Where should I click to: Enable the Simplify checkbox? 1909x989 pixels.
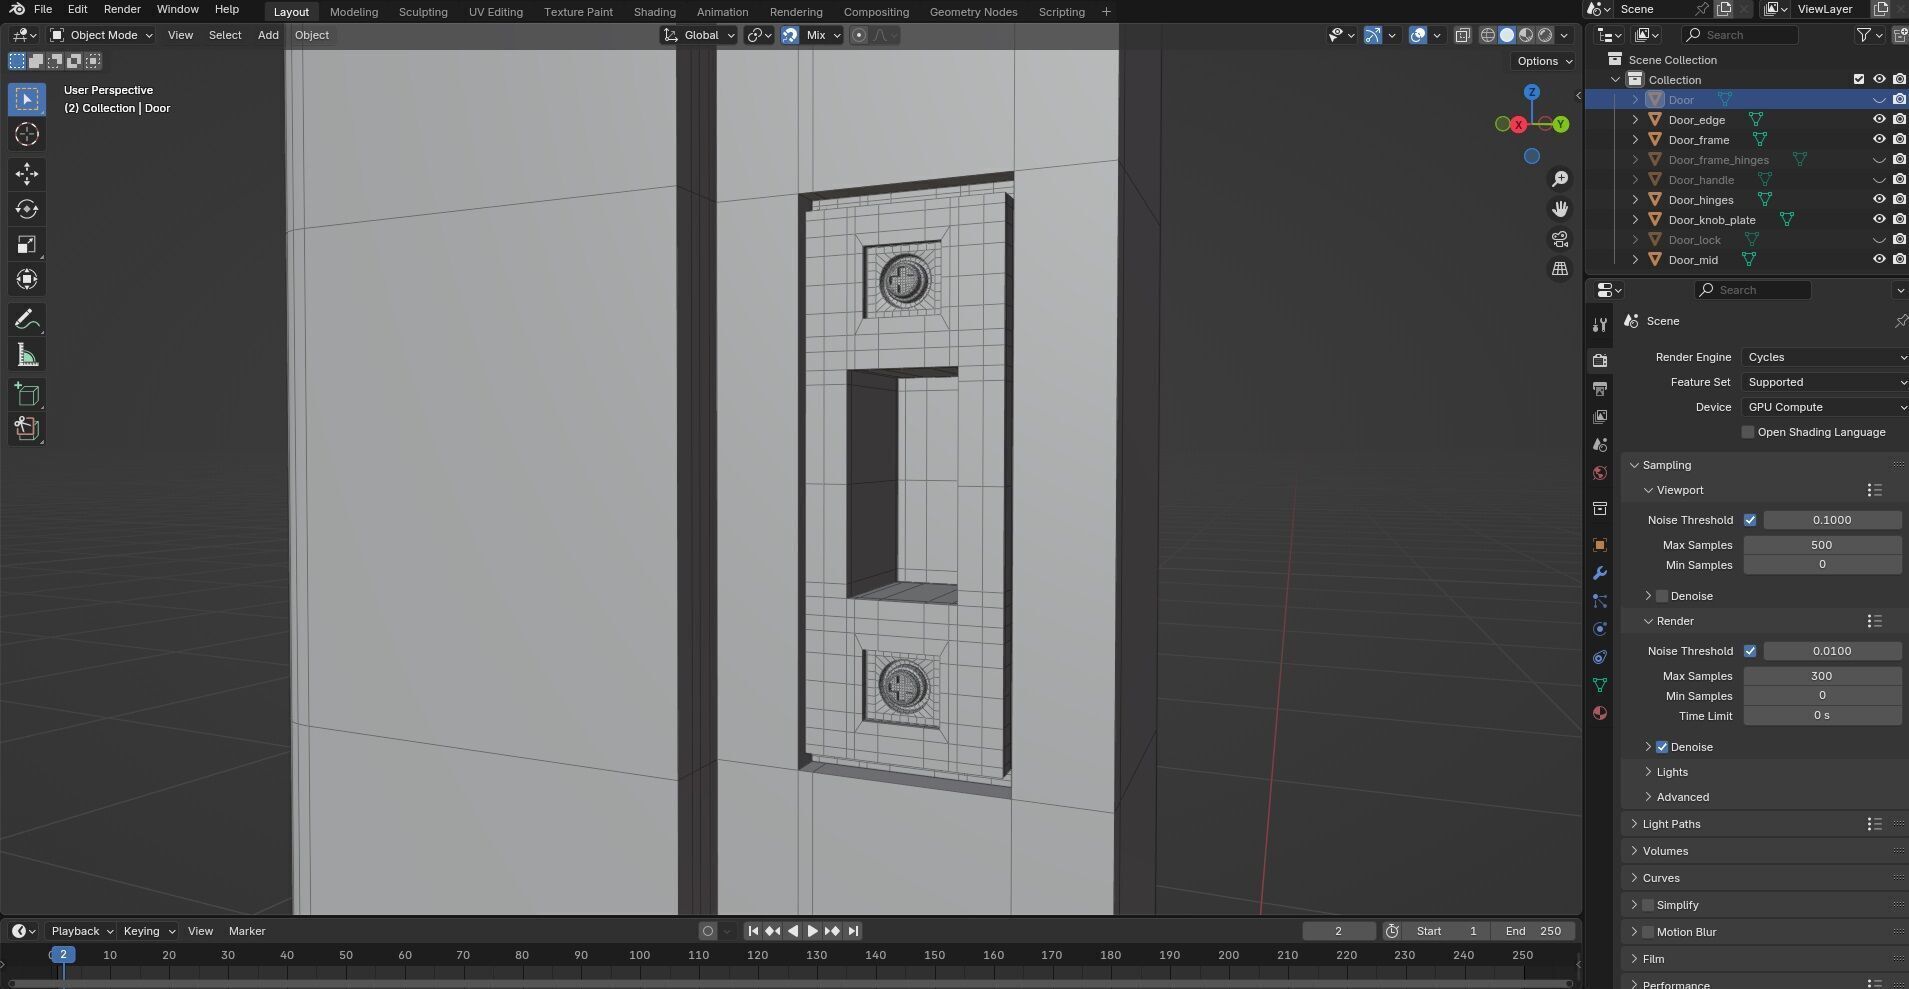click(1648, 905)
